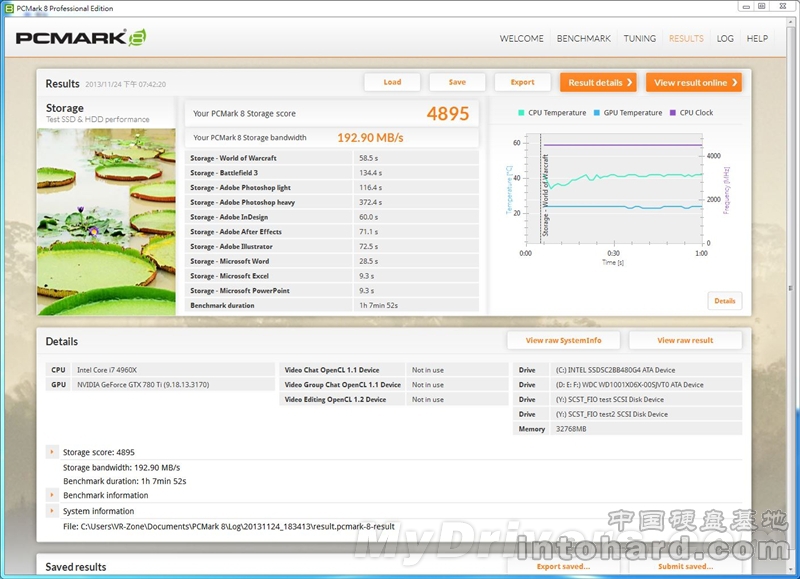Click the results date 2013/11/24 timestamp
Screen dimensions: 800x579
click(126, 84)
